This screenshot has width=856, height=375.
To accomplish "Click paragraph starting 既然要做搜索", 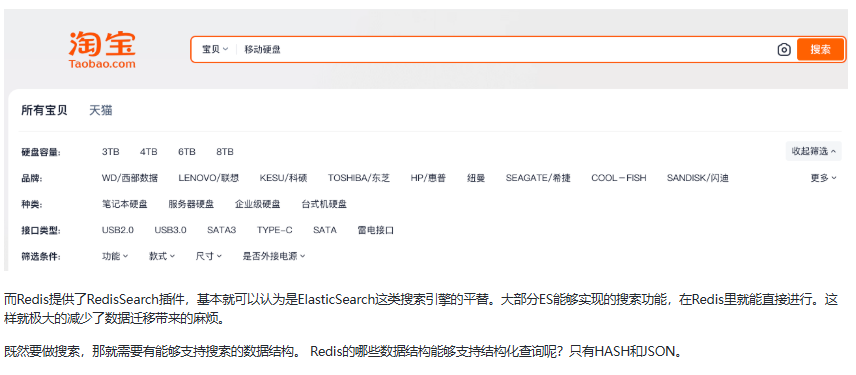I will tap(344, 352).
